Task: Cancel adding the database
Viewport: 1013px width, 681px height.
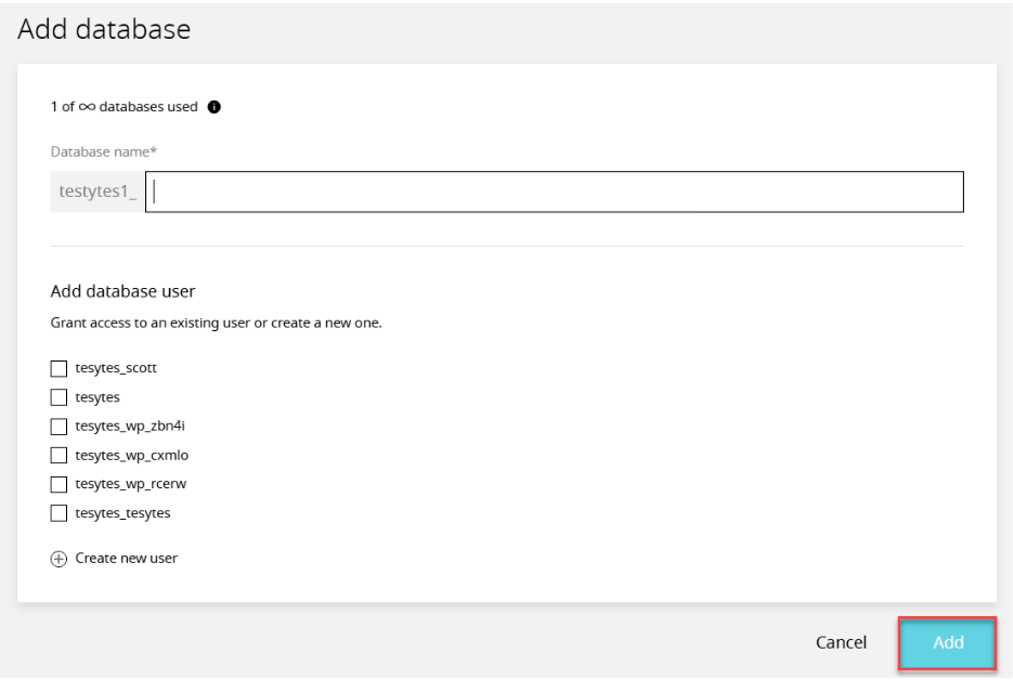Action: pos(841,643)
